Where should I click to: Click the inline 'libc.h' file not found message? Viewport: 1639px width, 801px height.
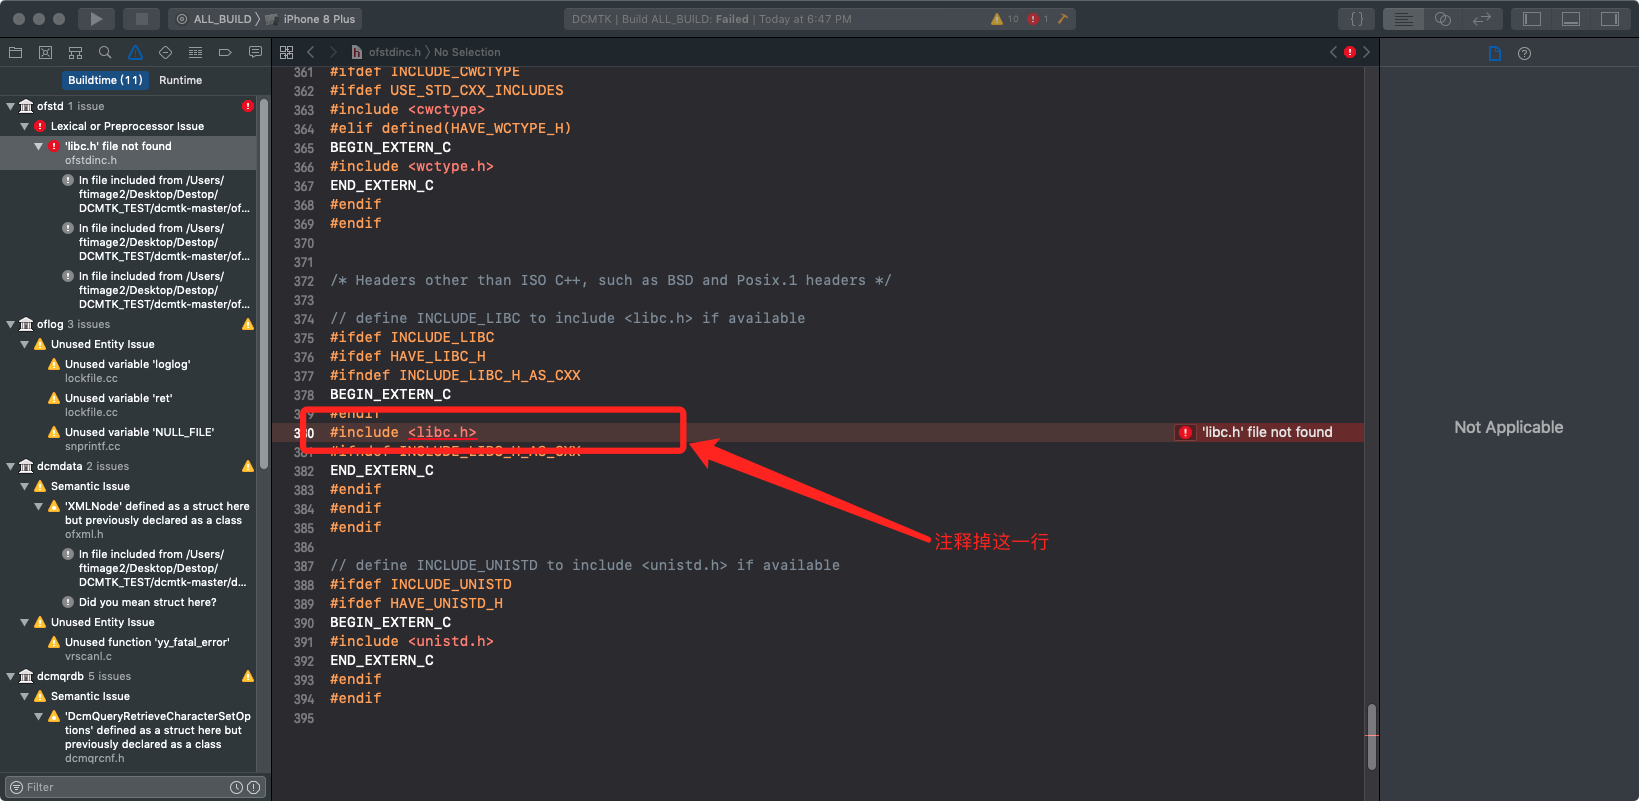coord(1267,433)
